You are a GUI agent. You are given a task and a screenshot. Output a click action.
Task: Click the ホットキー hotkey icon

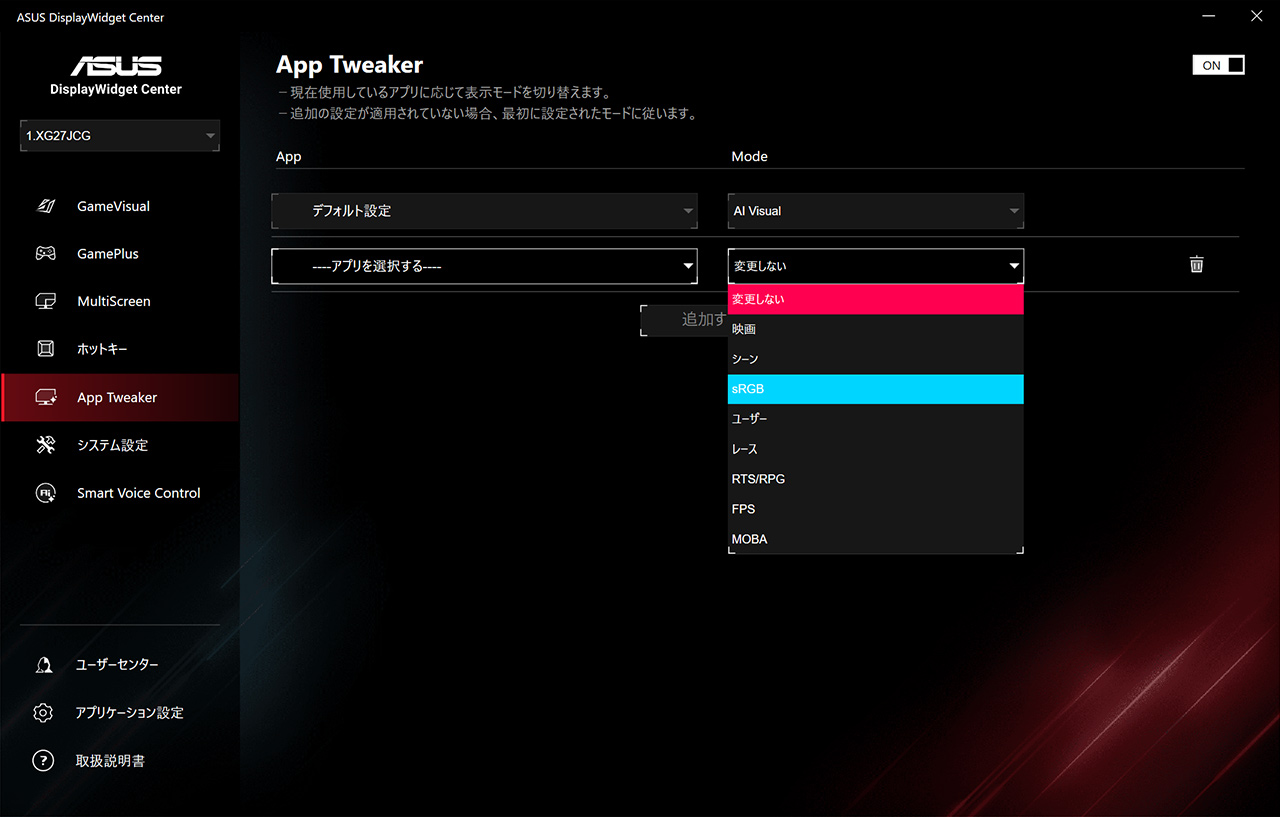tap(45, 349)
